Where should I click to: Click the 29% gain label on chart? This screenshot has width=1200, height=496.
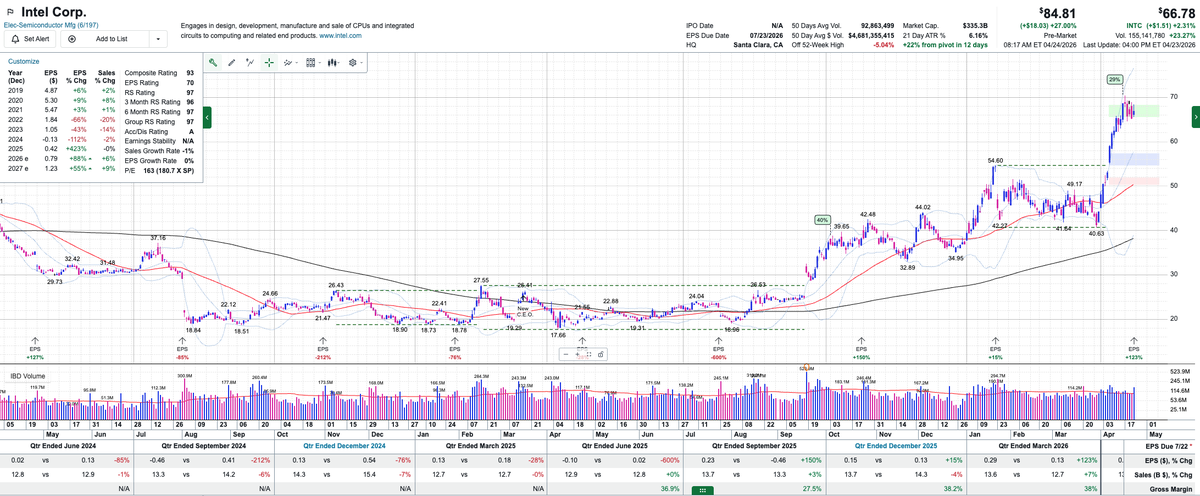tap(1115, 79)
